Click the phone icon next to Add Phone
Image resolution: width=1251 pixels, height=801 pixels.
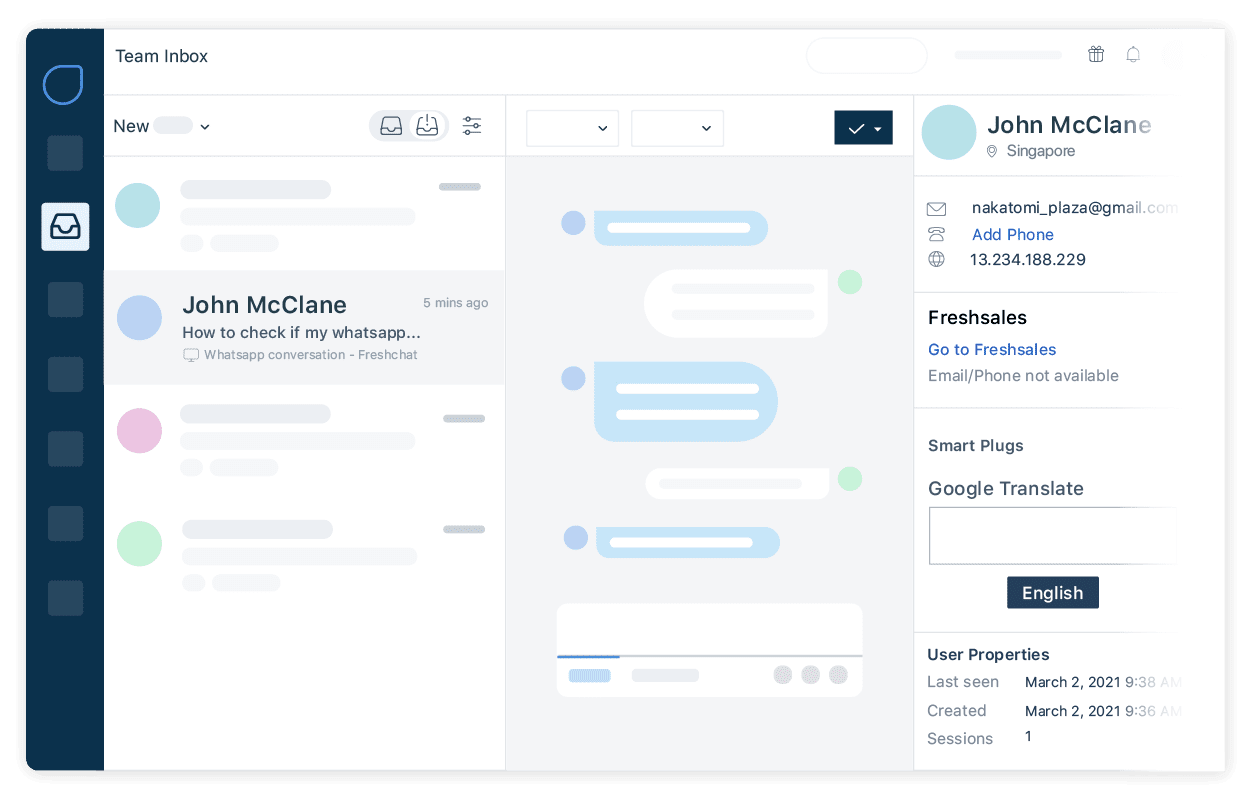[936, 234]
